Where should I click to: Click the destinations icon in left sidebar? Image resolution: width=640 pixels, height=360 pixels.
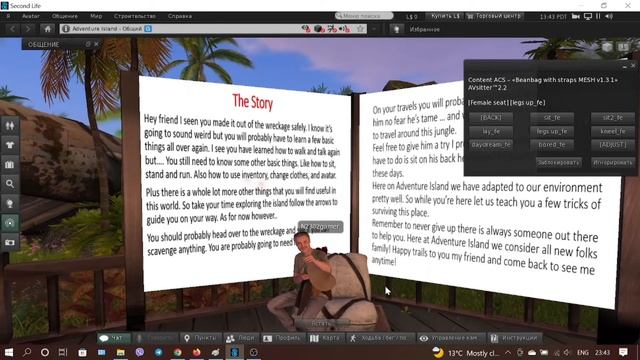10,164
